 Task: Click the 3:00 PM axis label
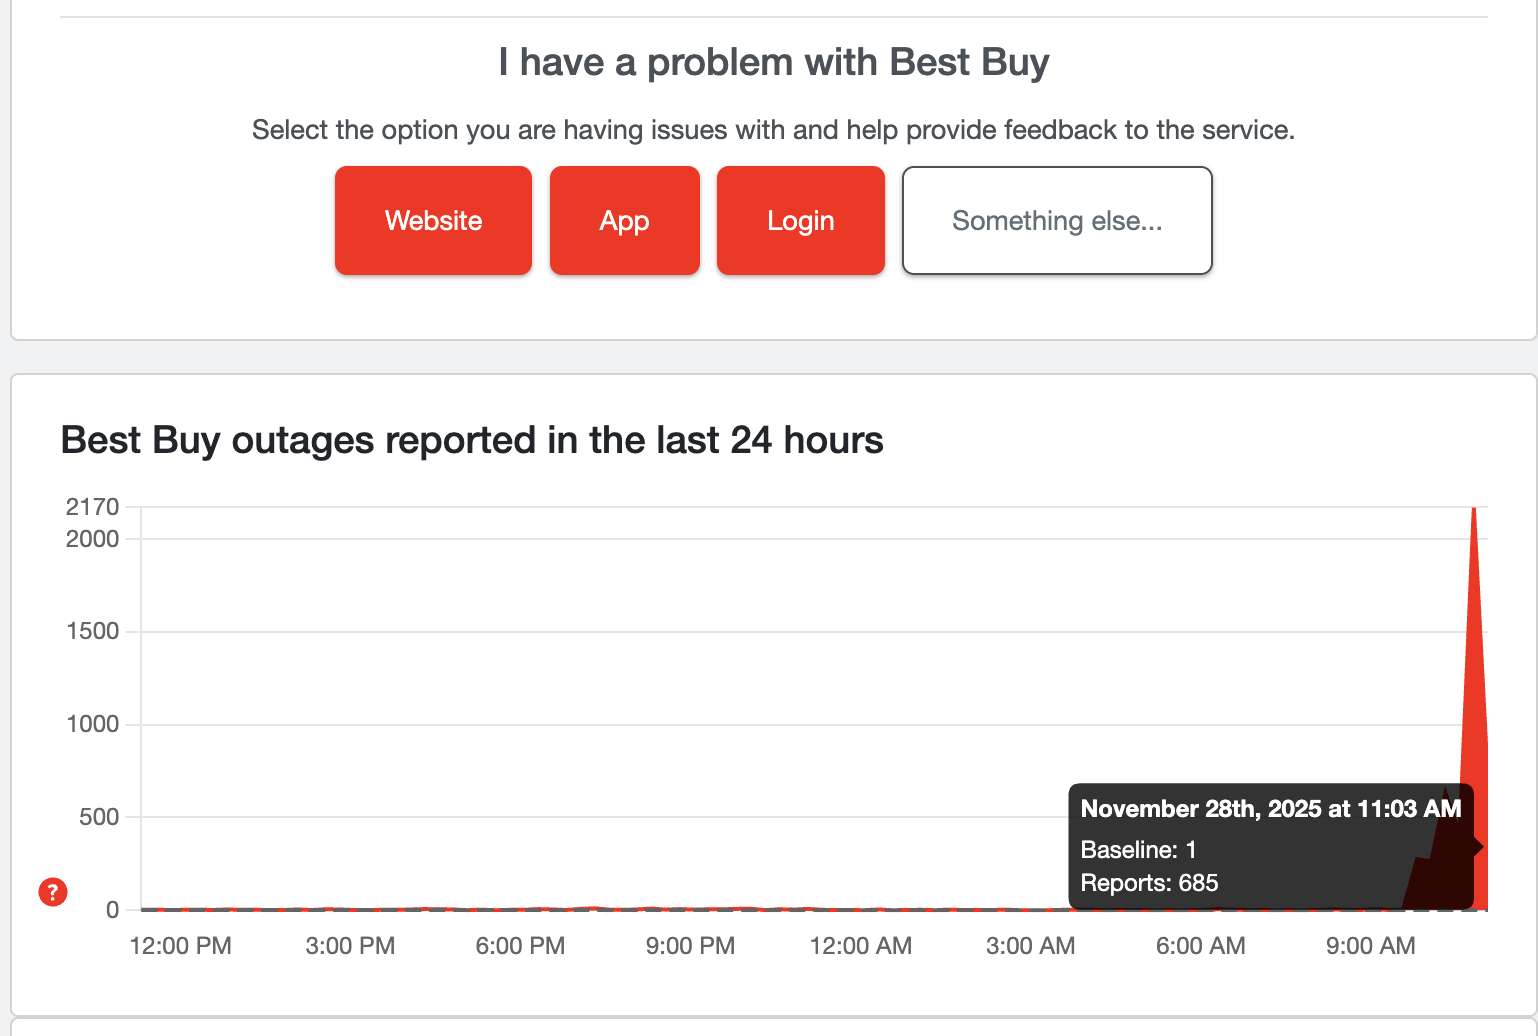[350, 945]
